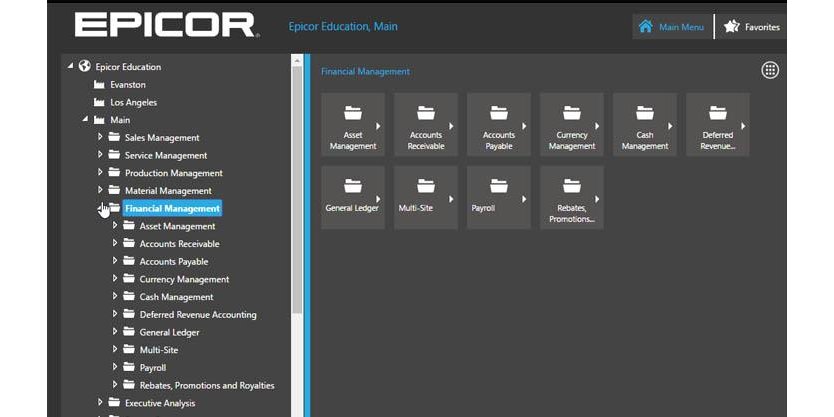Screen dimensions: 834x417
Task: Click the Epicor Education, Main header link
Action: pyautogui.click(x=343, y=27)
